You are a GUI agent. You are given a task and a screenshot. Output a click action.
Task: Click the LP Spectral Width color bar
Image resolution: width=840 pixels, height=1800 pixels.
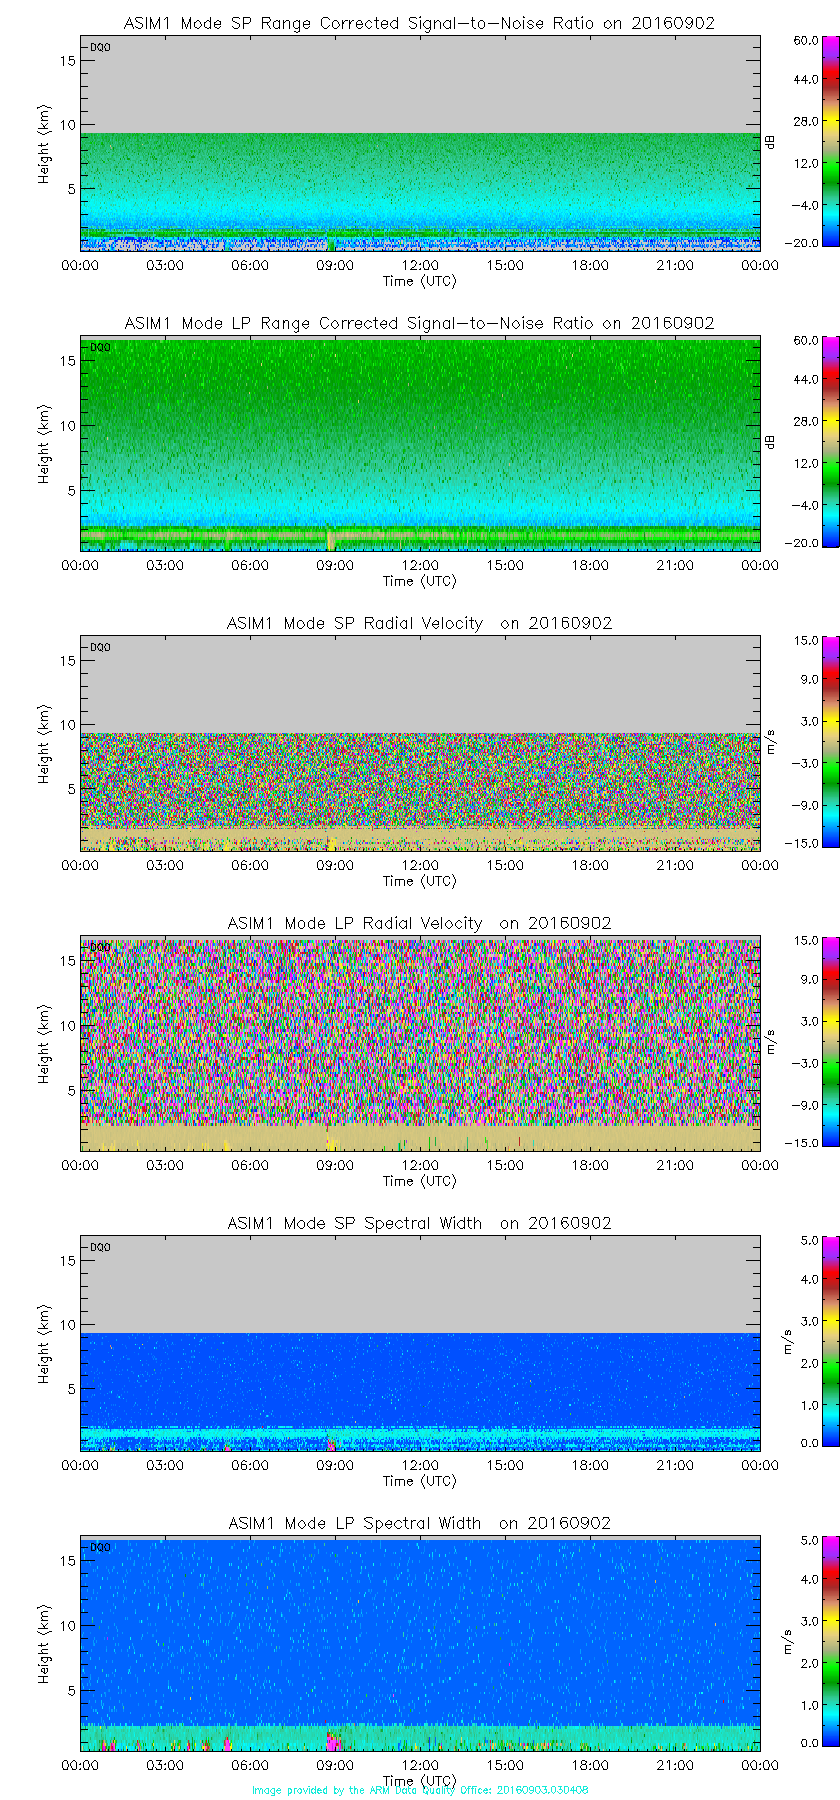(x=805, y=1641)
